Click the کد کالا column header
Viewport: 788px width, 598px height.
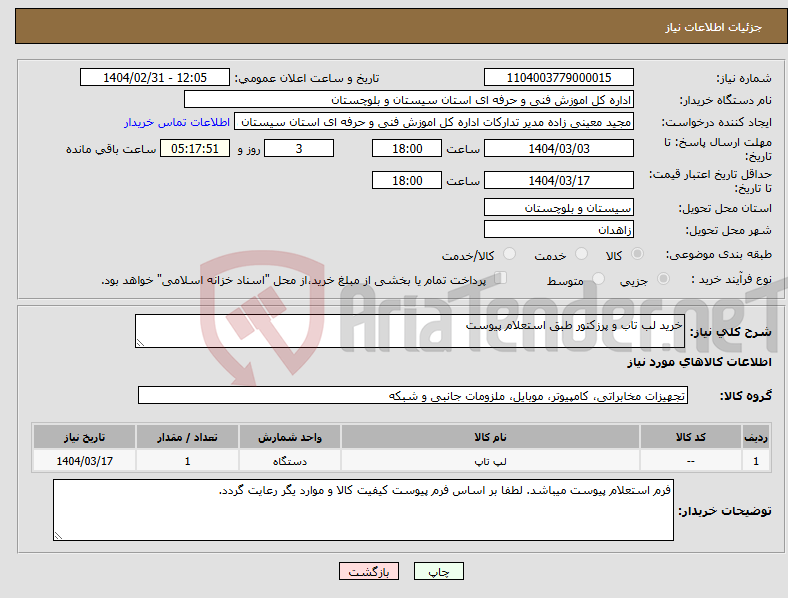coord(691,437)
